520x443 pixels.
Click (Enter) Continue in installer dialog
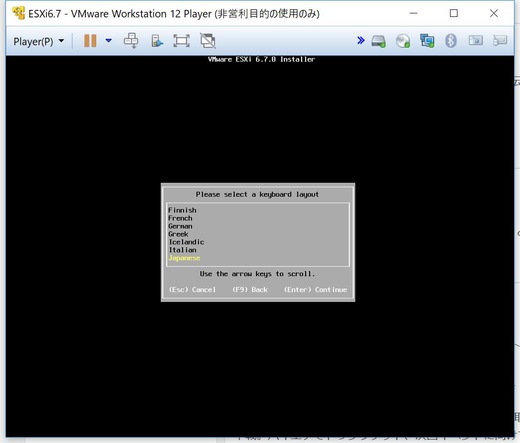[x=315, y=290]
